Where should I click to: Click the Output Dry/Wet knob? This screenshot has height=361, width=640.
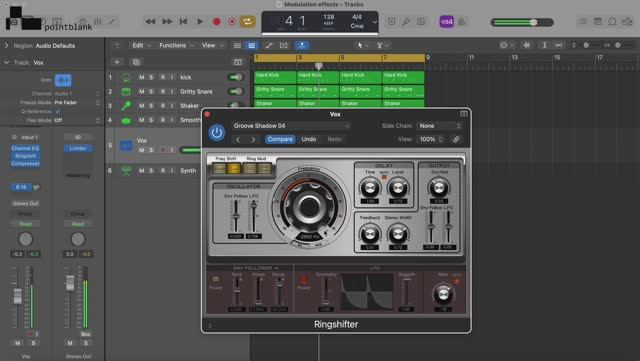[x=439, y=188]
